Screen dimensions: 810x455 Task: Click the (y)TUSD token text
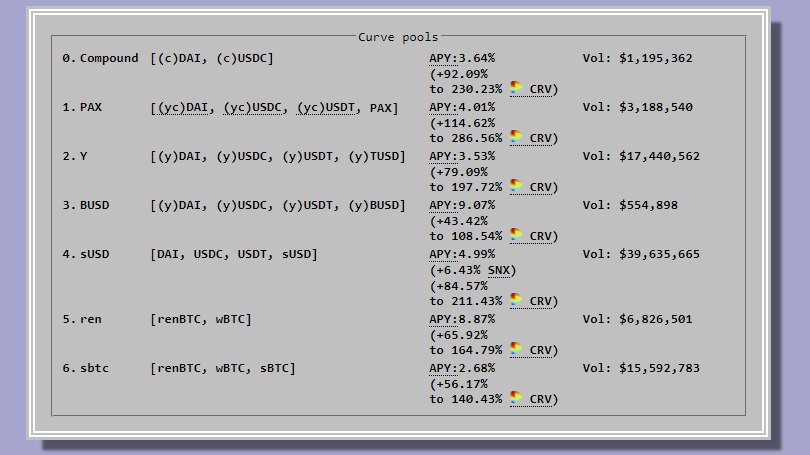(x=373, y=156)
